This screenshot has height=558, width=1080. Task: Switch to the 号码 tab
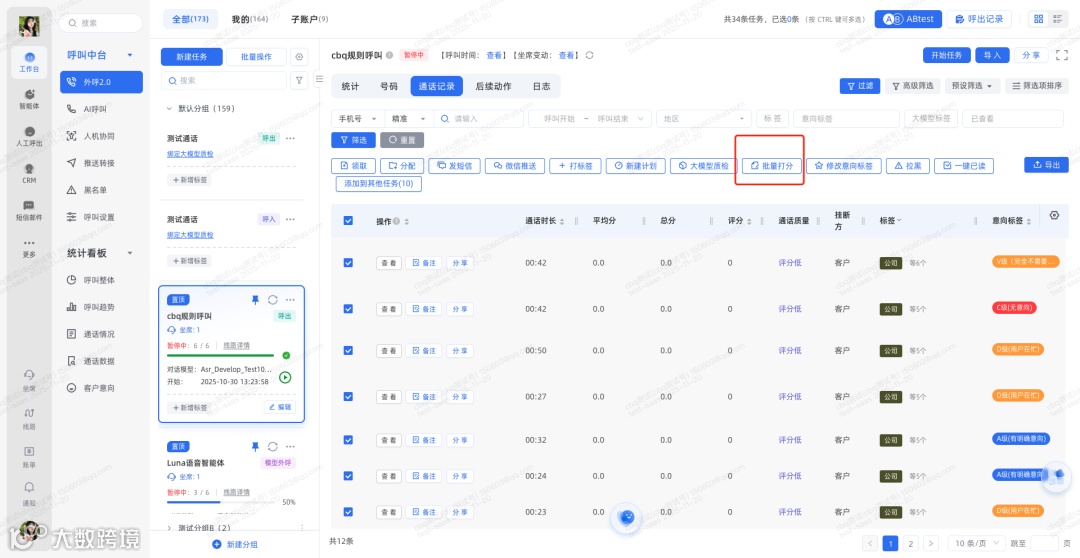(x=388, y=86)
